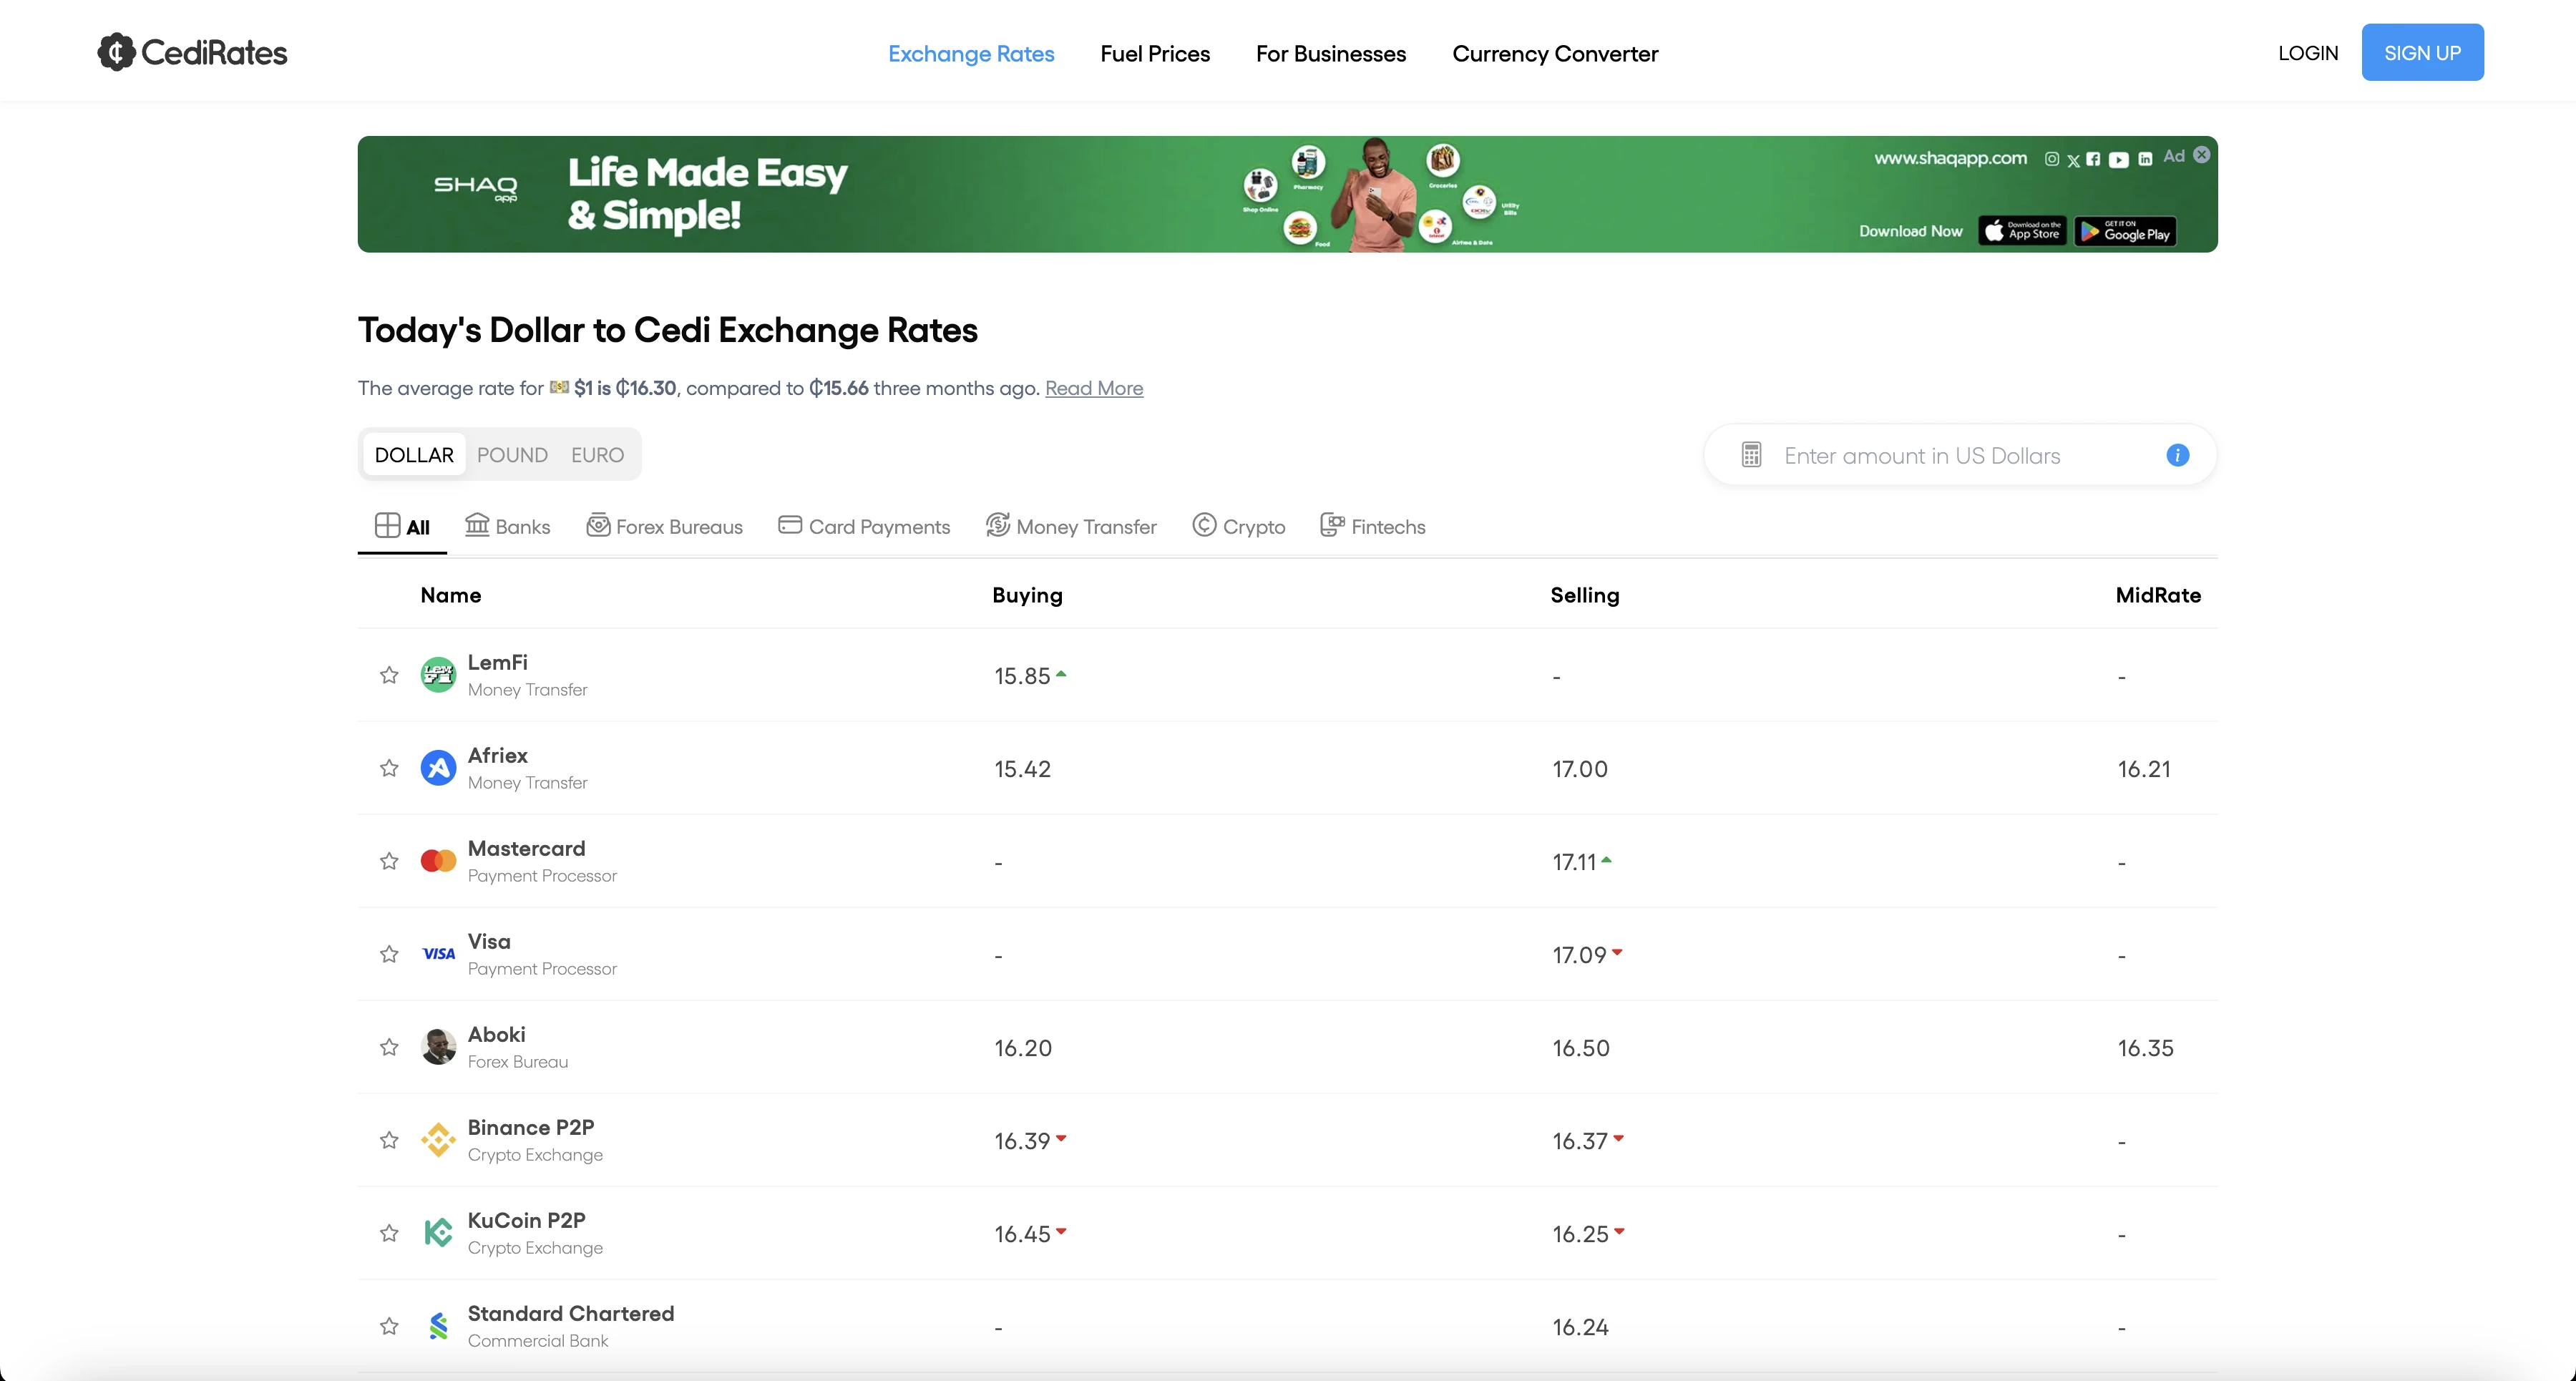Open the LinkedIn icon in ad banner
2576x1381 pixels.
pos(2145,159)
